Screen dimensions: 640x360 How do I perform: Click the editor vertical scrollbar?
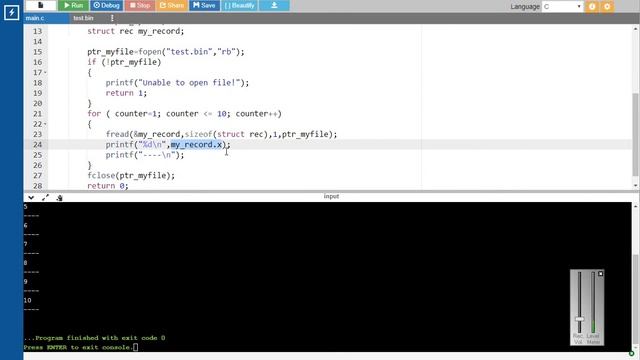click(636, 135)
